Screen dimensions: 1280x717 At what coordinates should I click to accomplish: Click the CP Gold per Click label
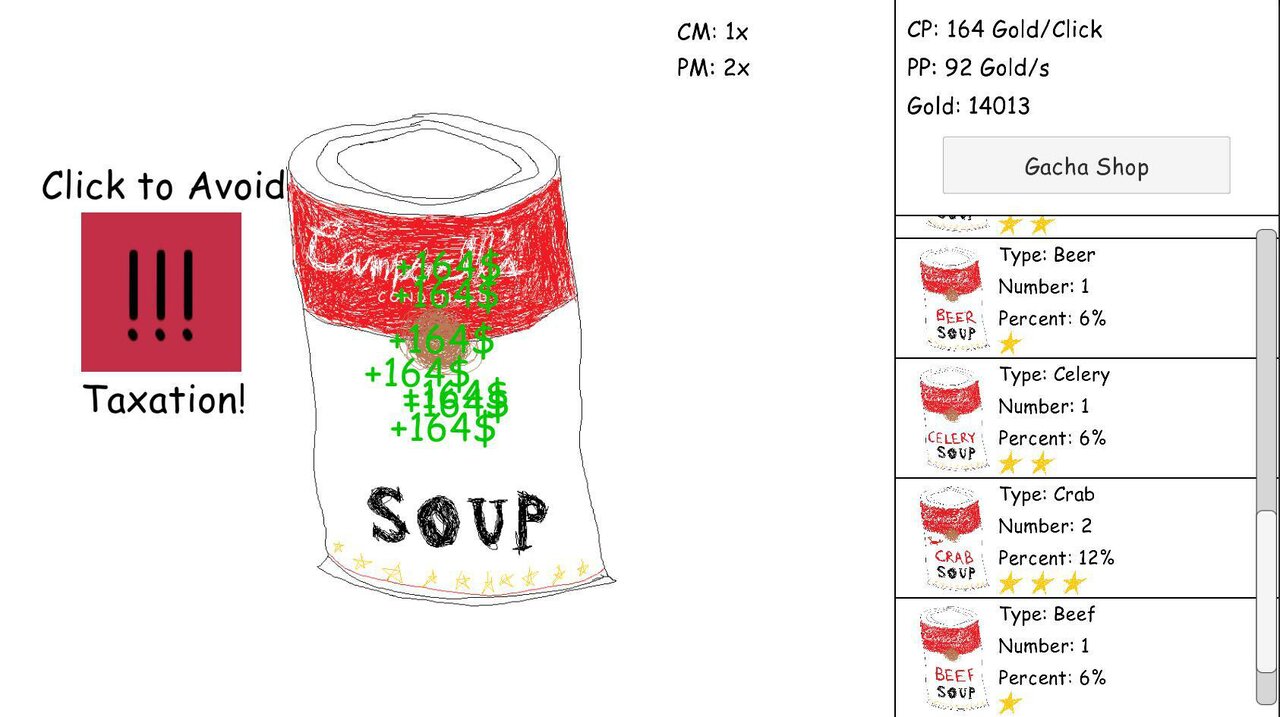1004,29
